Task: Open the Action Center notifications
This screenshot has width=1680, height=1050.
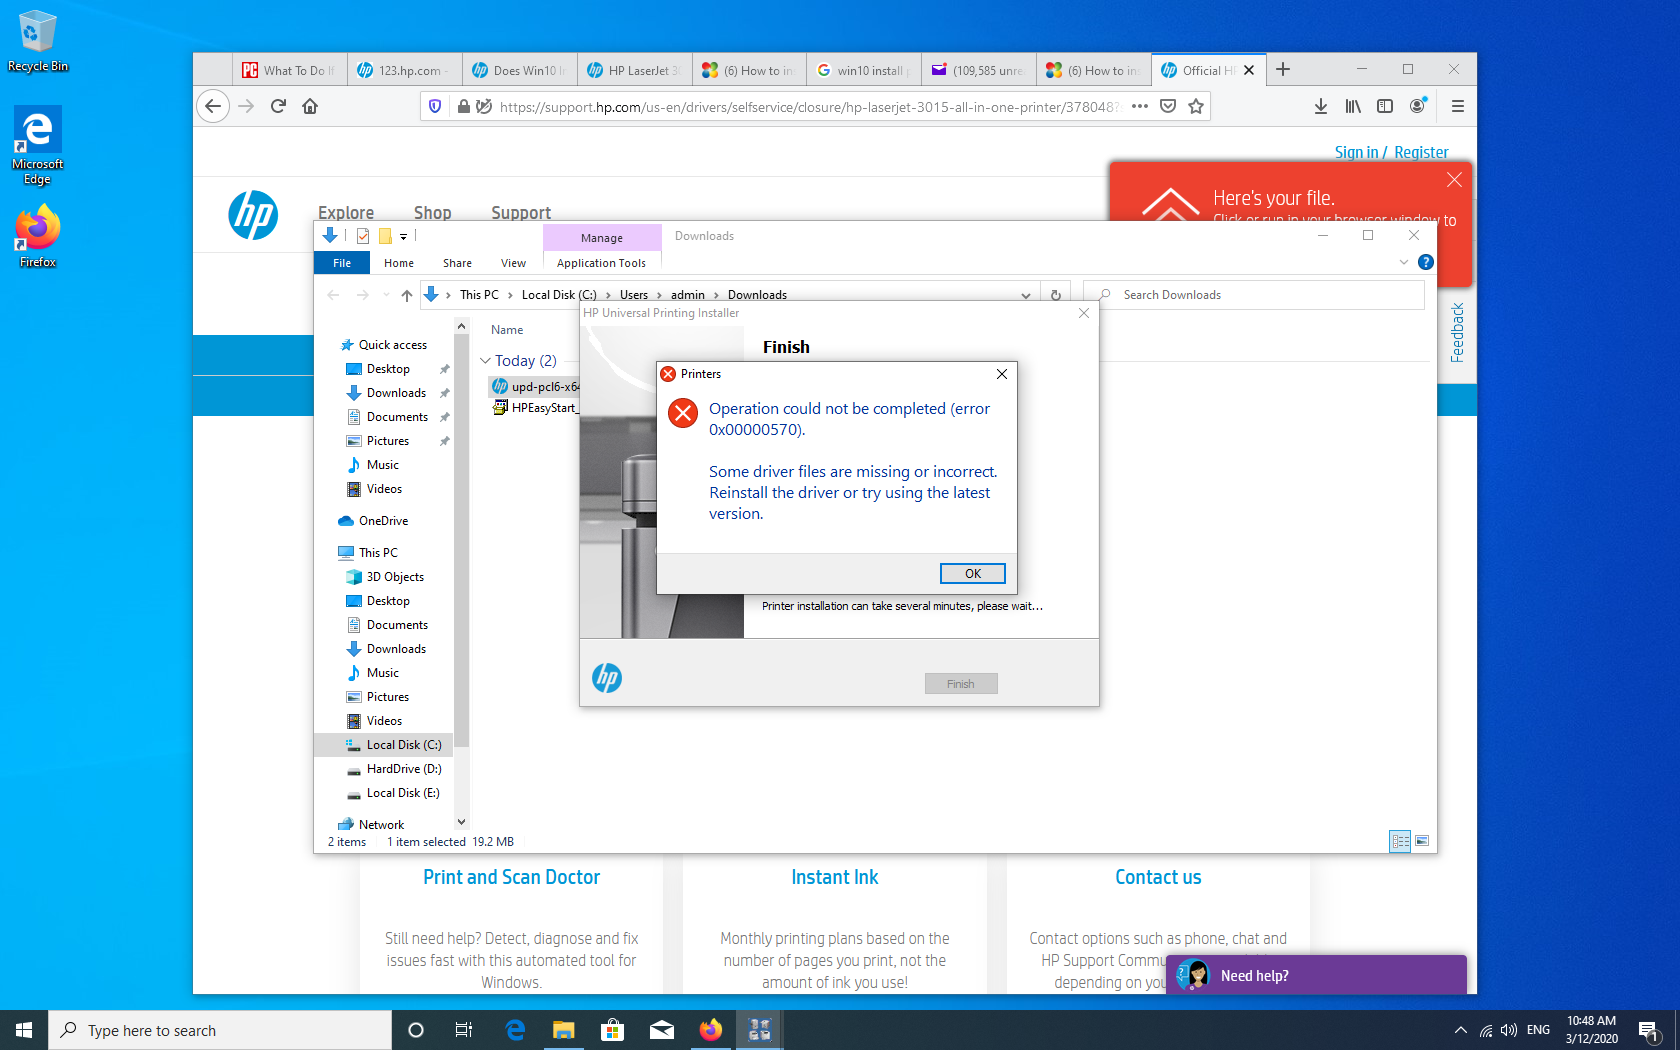Action: [1649, 1030]
